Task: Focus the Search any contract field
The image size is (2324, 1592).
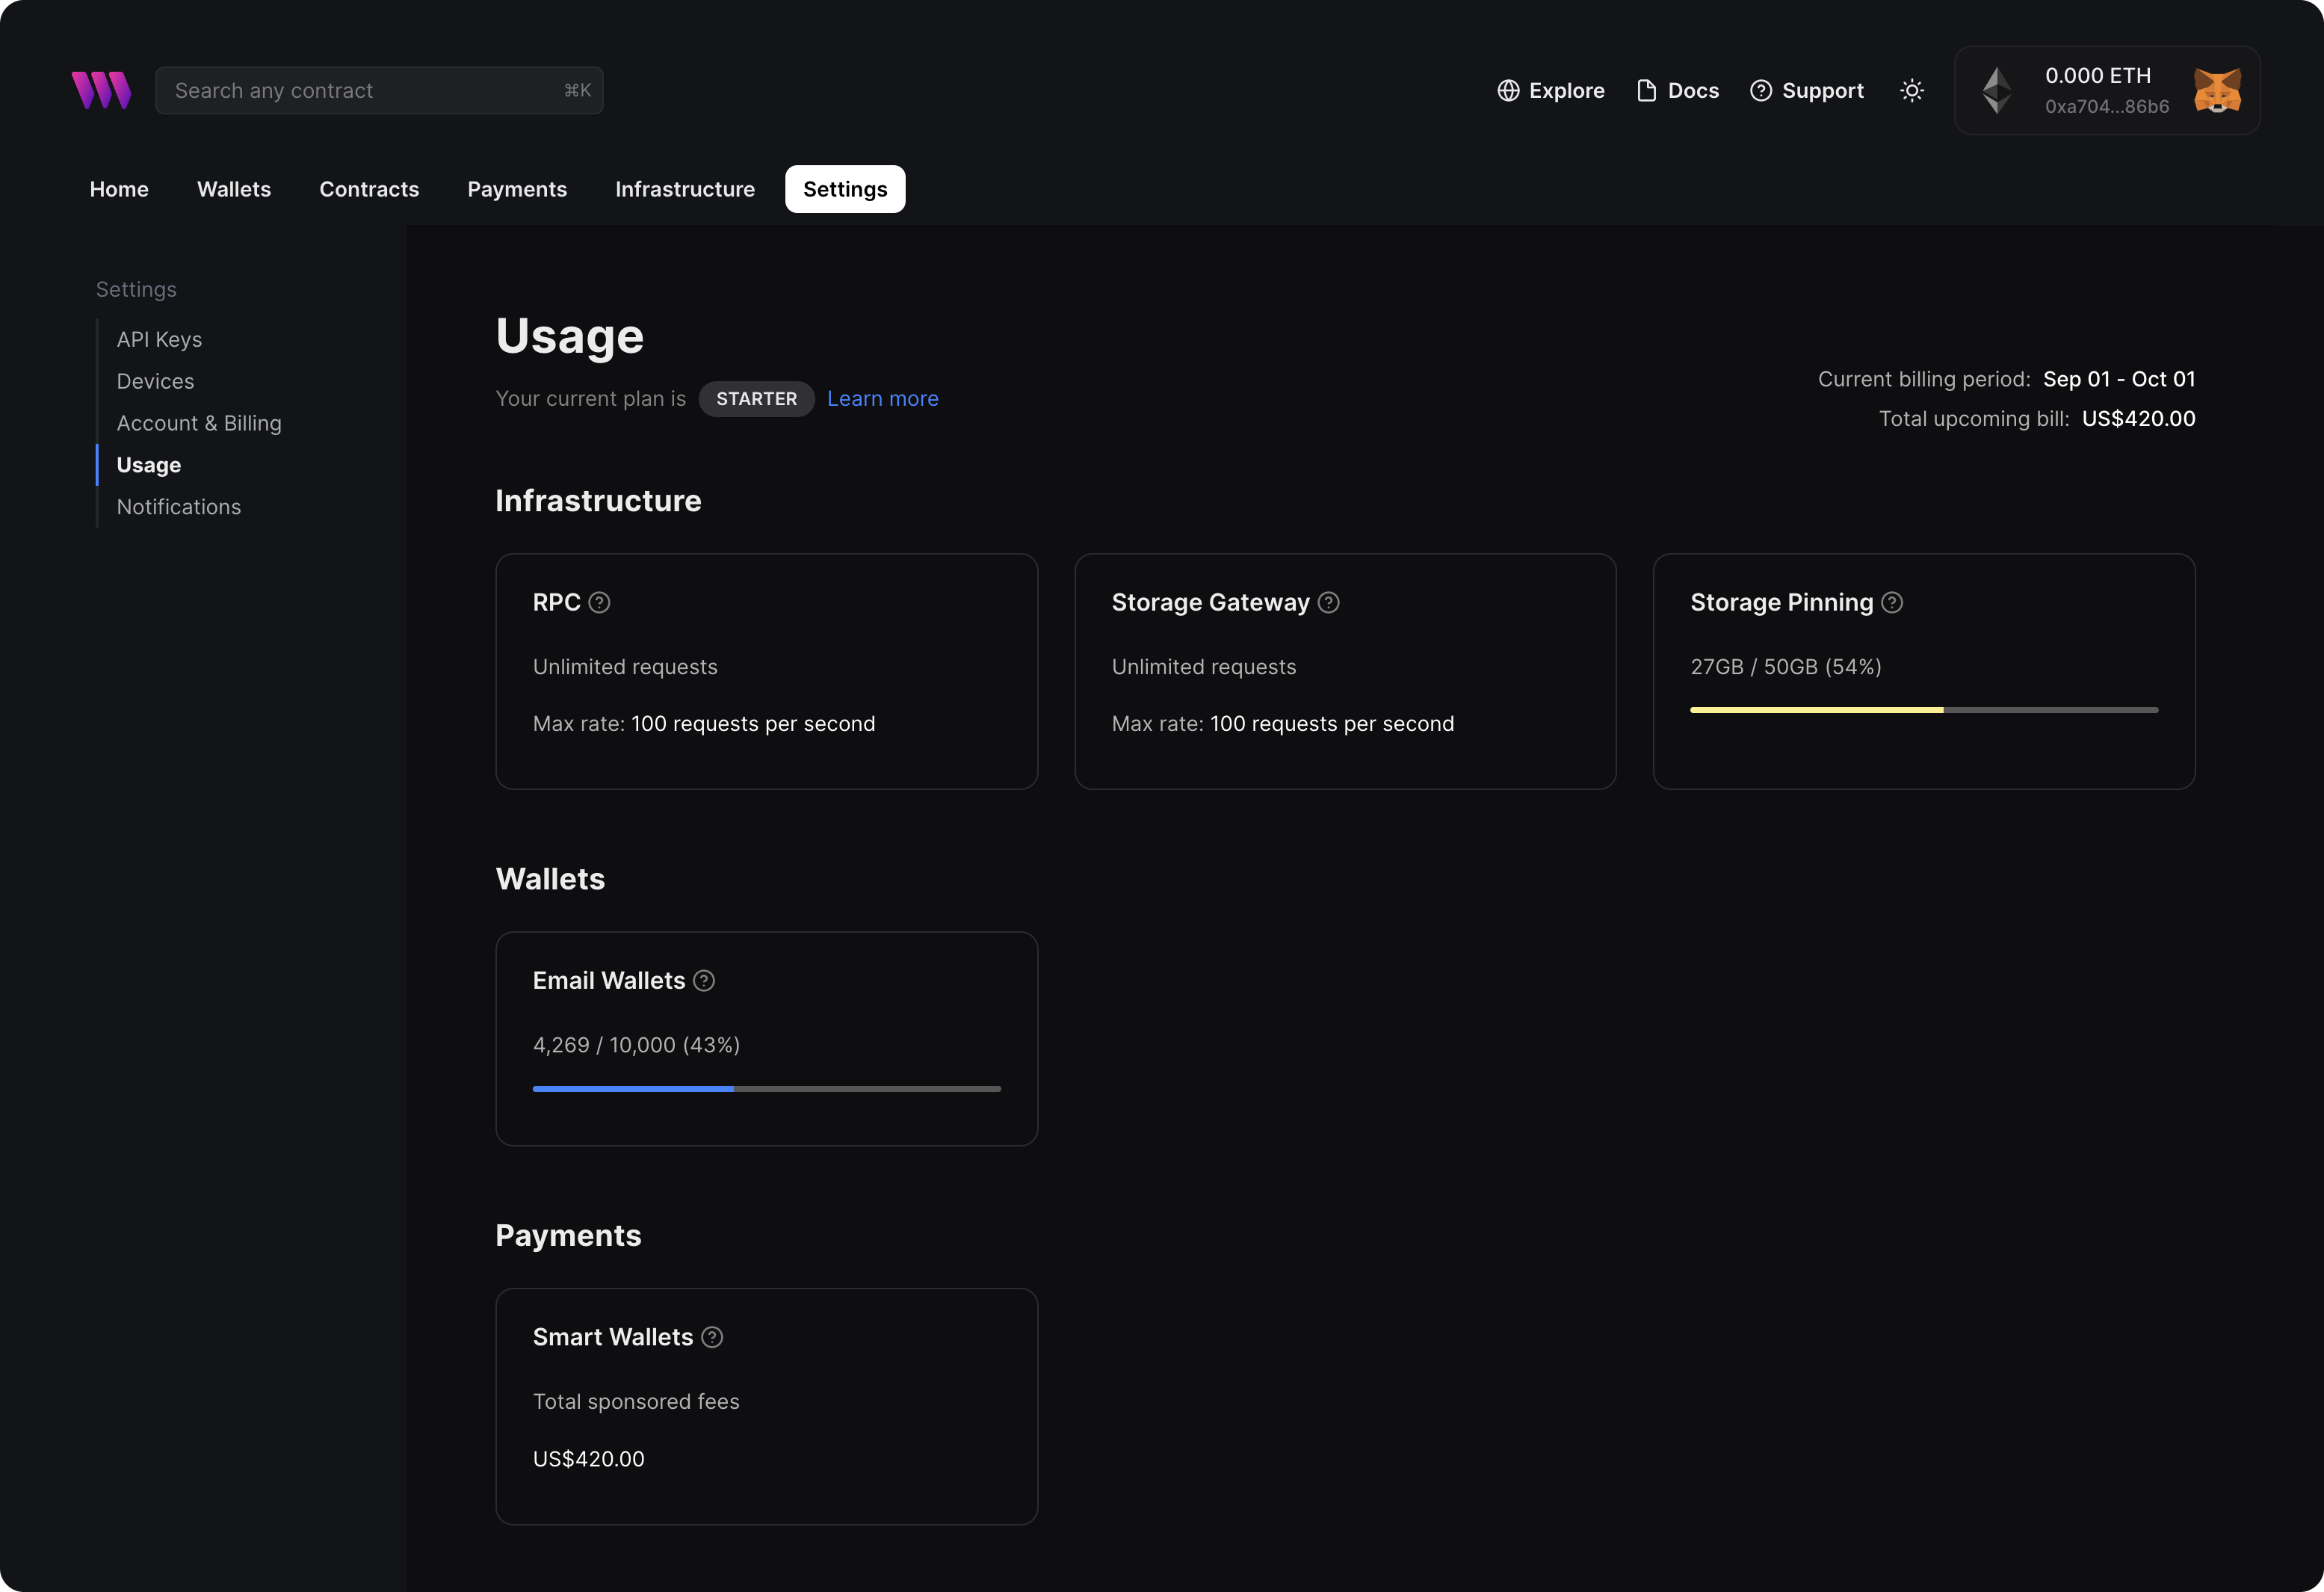Action: [365, 91]
